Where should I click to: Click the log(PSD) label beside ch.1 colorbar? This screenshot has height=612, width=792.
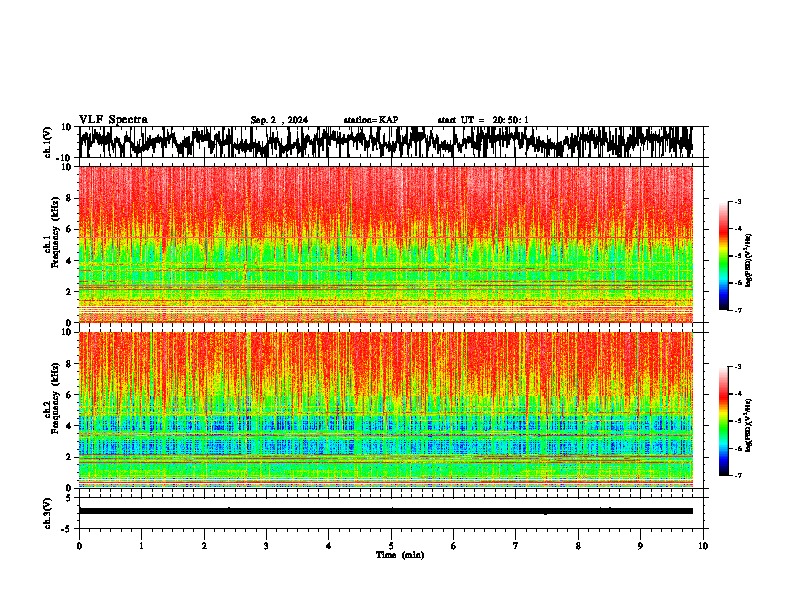(748, 260)
